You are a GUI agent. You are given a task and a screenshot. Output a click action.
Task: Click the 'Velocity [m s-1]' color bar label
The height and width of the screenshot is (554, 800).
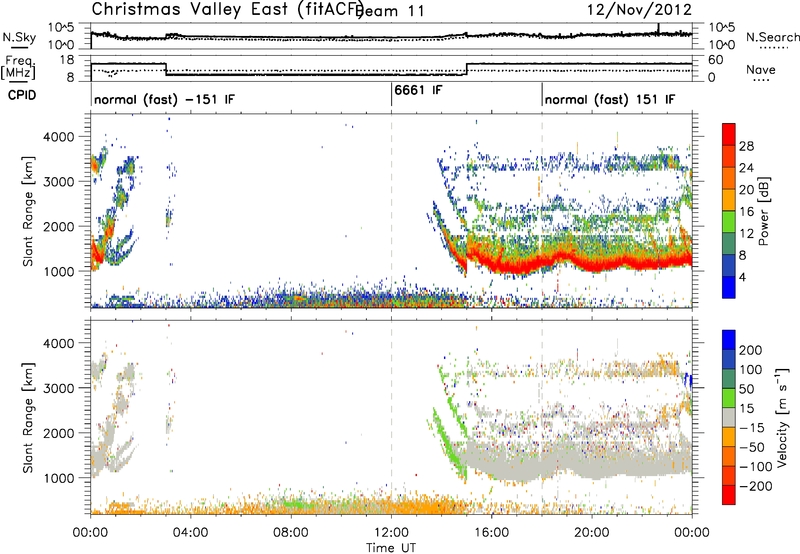tap(781, 417)
